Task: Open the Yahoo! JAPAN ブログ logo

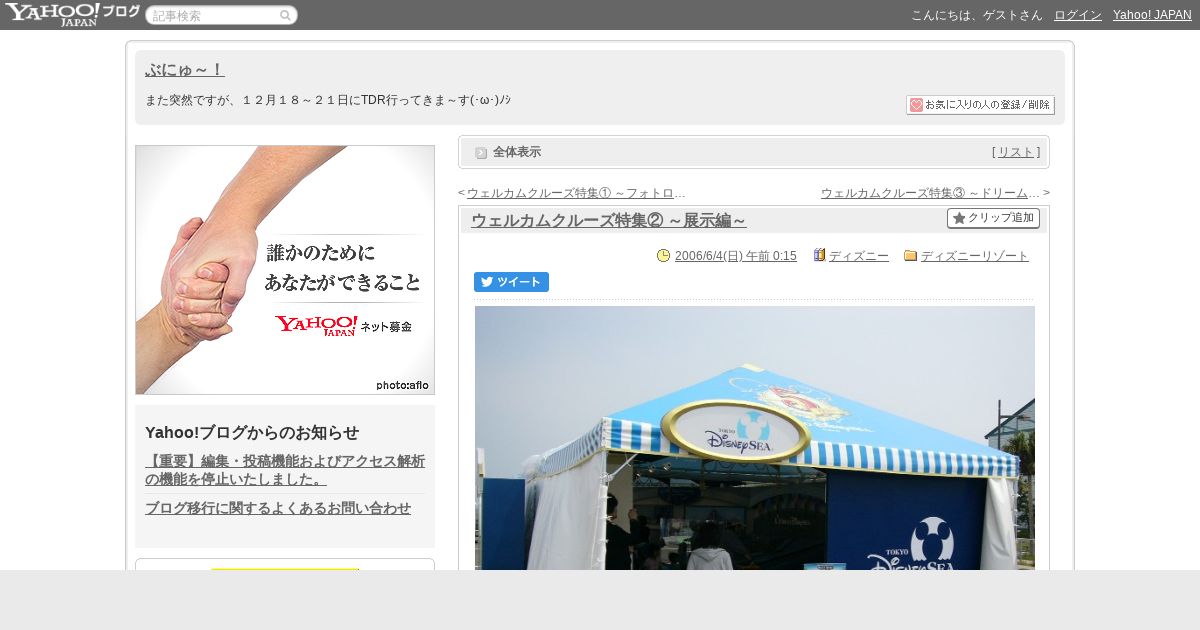Action: [x=72, y=14]
